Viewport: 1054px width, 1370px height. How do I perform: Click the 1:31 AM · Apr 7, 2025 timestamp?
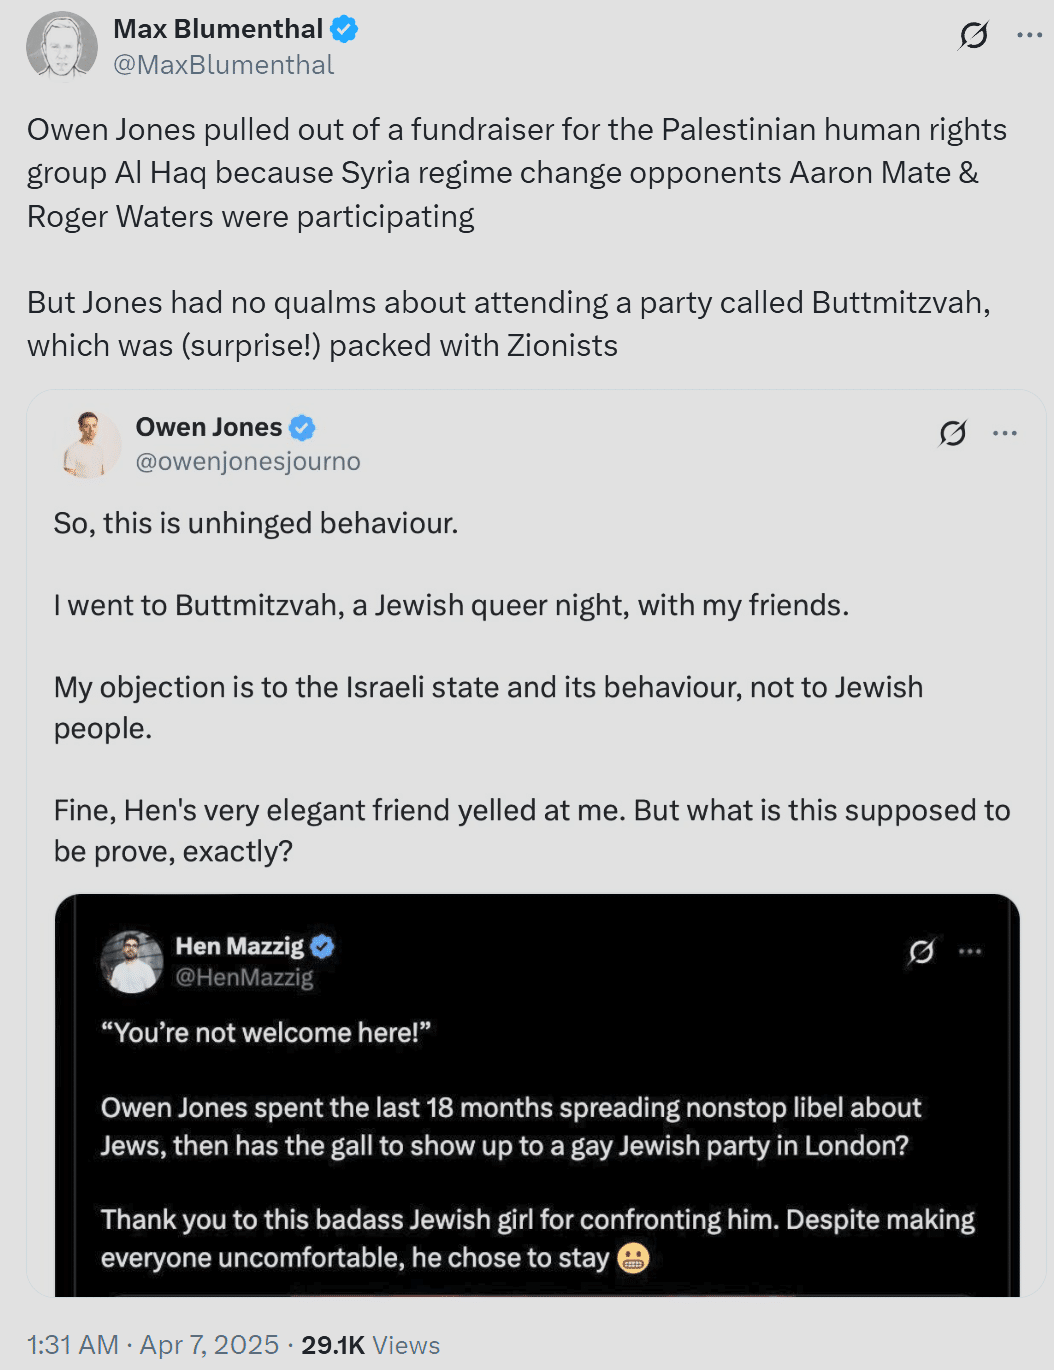click(153, 1345)
